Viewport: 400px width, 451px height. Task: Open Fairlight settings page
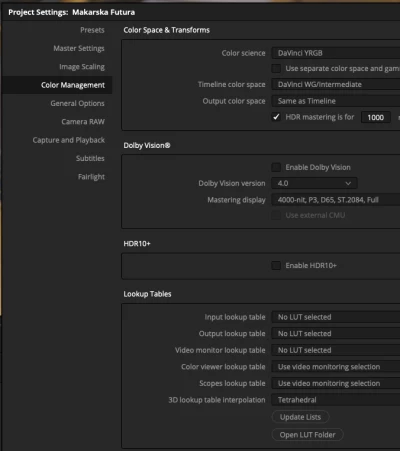point(91,177)
